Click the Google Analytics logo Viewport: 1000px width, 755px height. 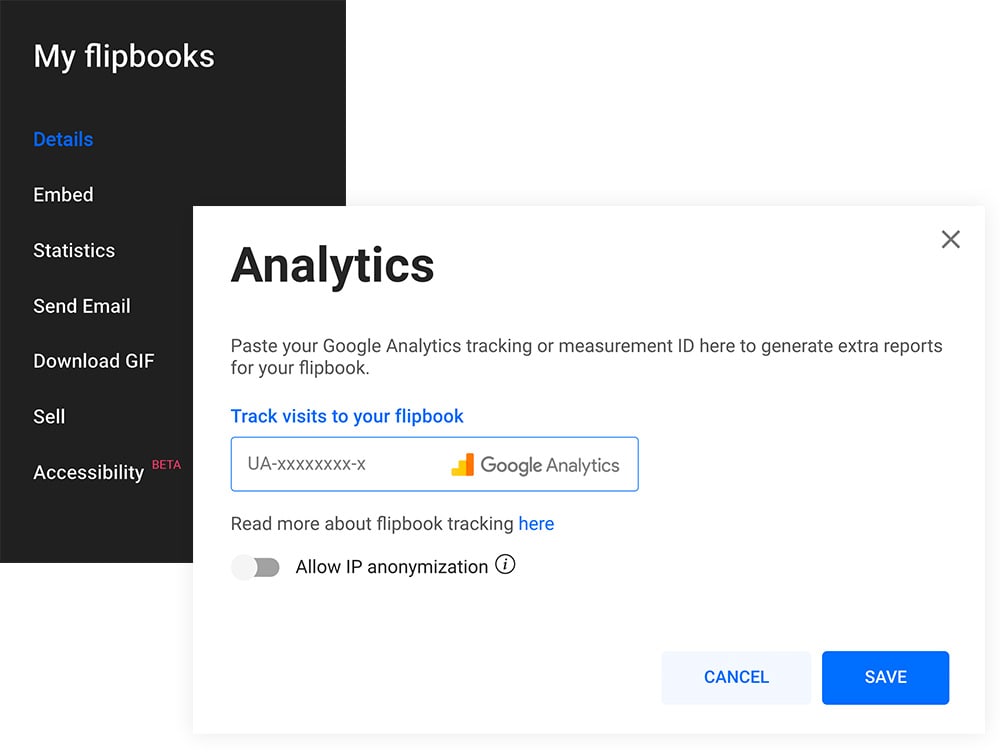point(535,465)
